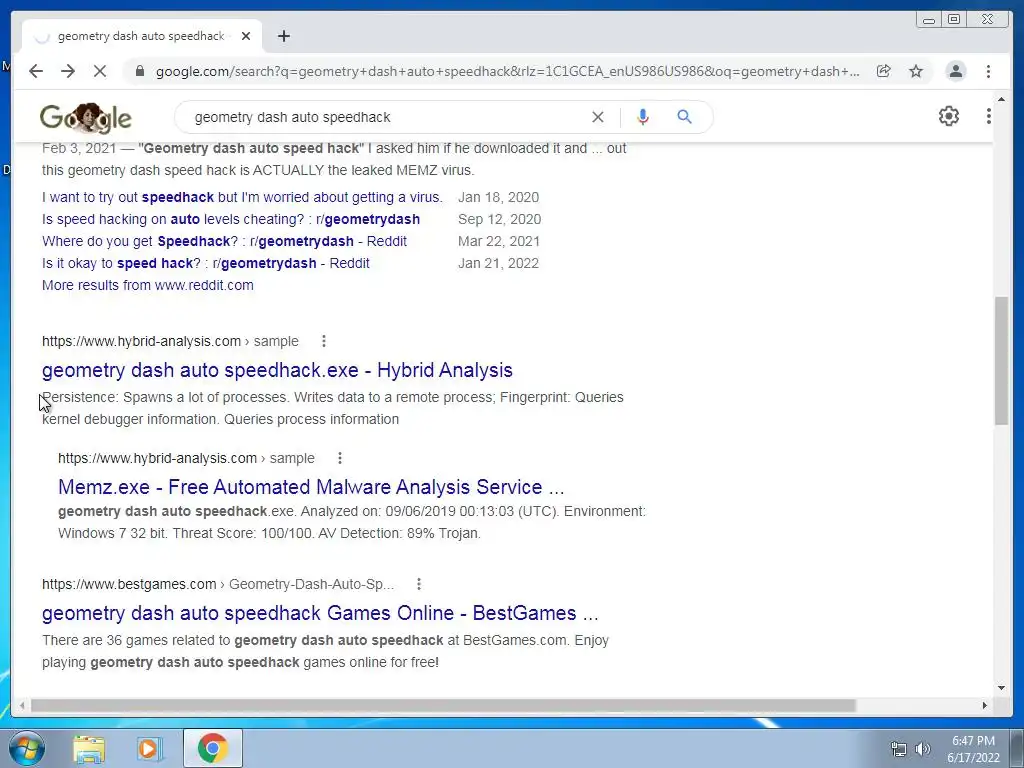The height and width of the screenshot is (768, 1024).
Task: Open a new browser tab
Action: [x=283, y=36]
